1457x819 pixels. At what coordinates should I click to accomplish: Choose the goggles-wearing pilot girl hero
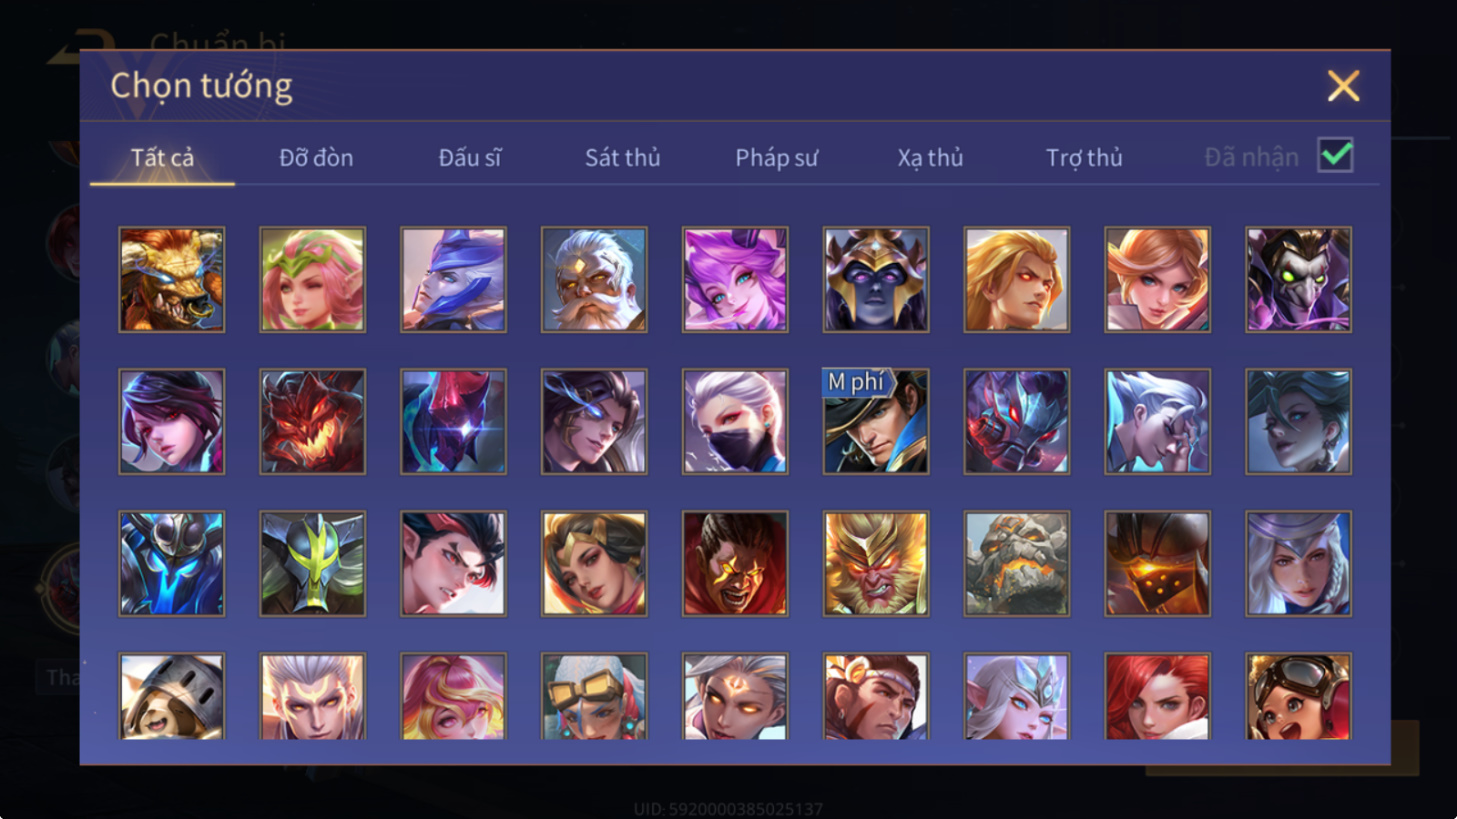1299,696
